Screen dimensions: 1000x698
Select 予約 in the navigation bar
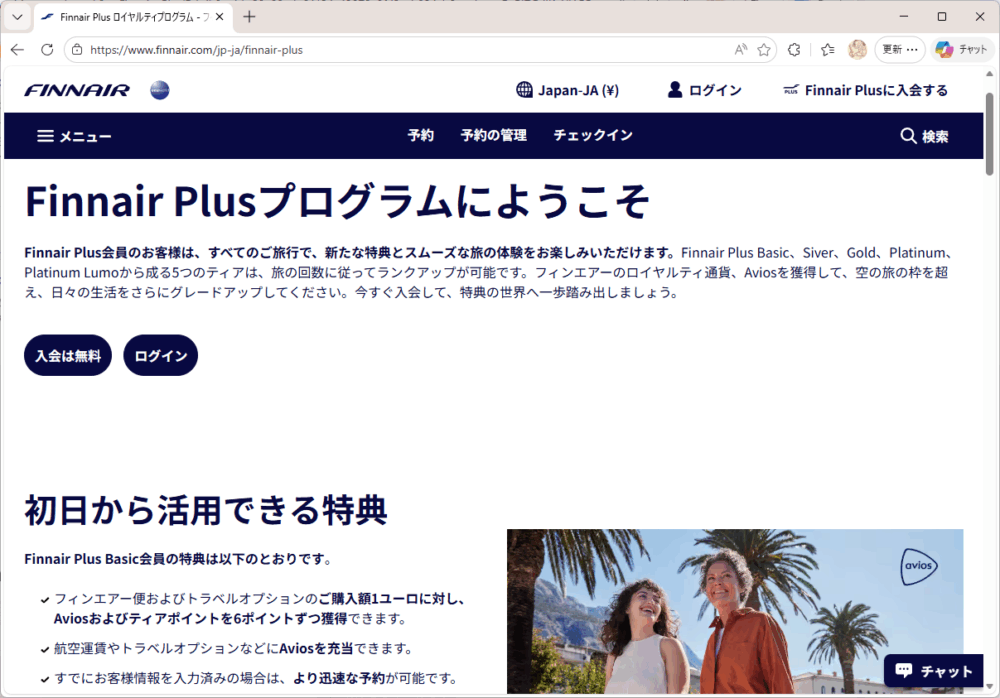421,136
